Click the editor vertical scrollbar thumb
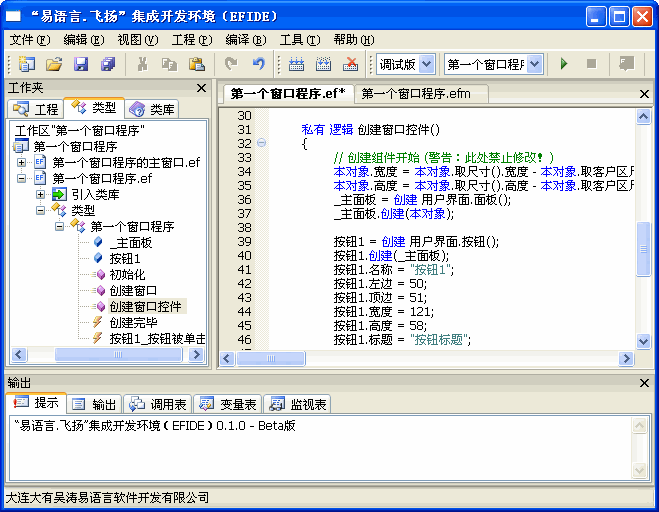659x512 pixels. coord(643,249)
